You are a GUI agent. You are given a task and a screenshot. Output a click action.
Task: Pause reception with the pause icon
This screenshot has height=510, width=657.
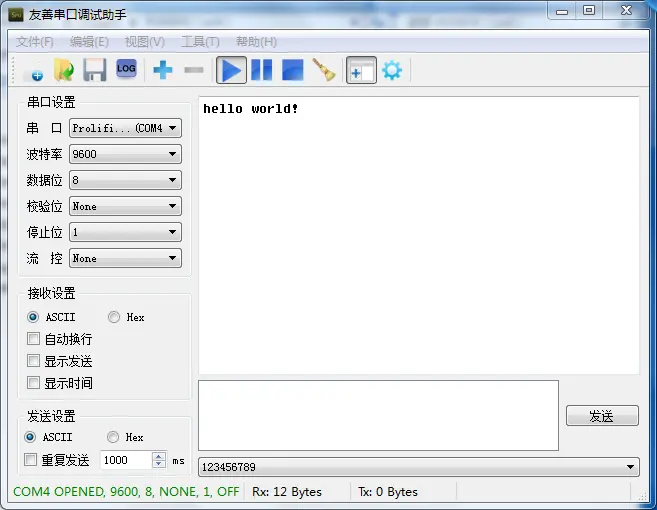point(262,70)
